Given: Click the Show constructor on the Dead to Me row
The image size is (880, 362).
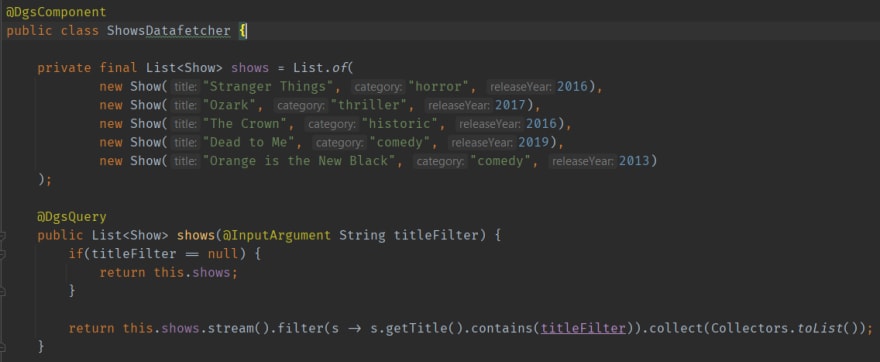Looking at the screenshot, I should (145, 142).
